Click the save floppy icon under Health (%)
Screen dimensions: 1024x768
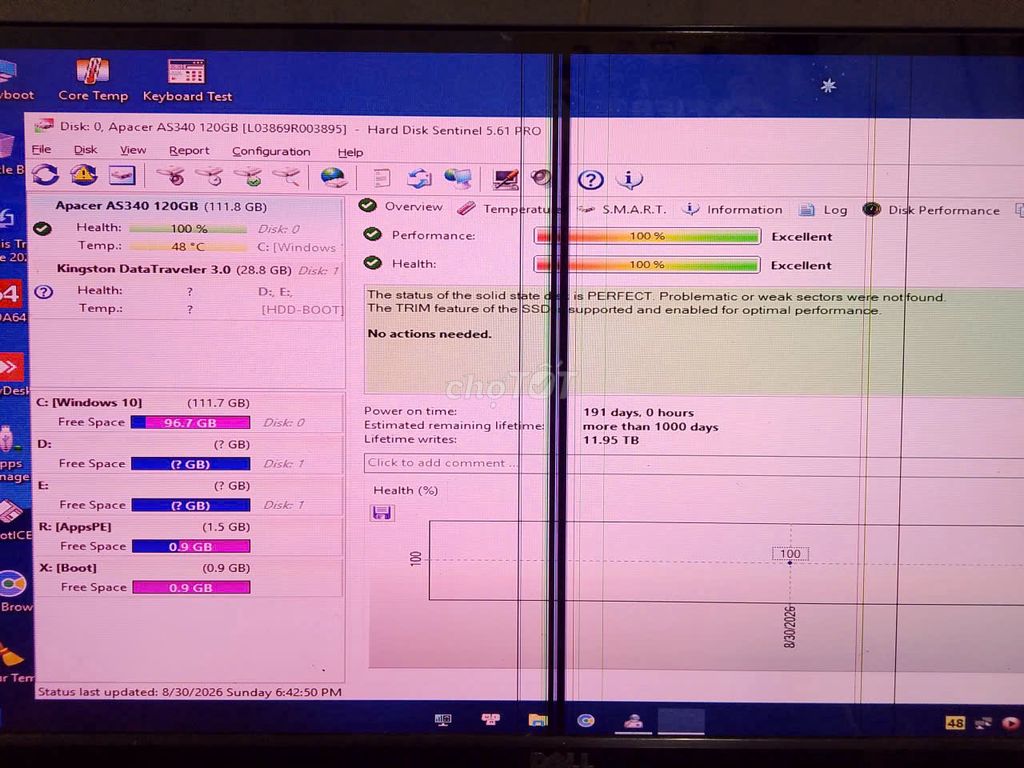[381, 513]
